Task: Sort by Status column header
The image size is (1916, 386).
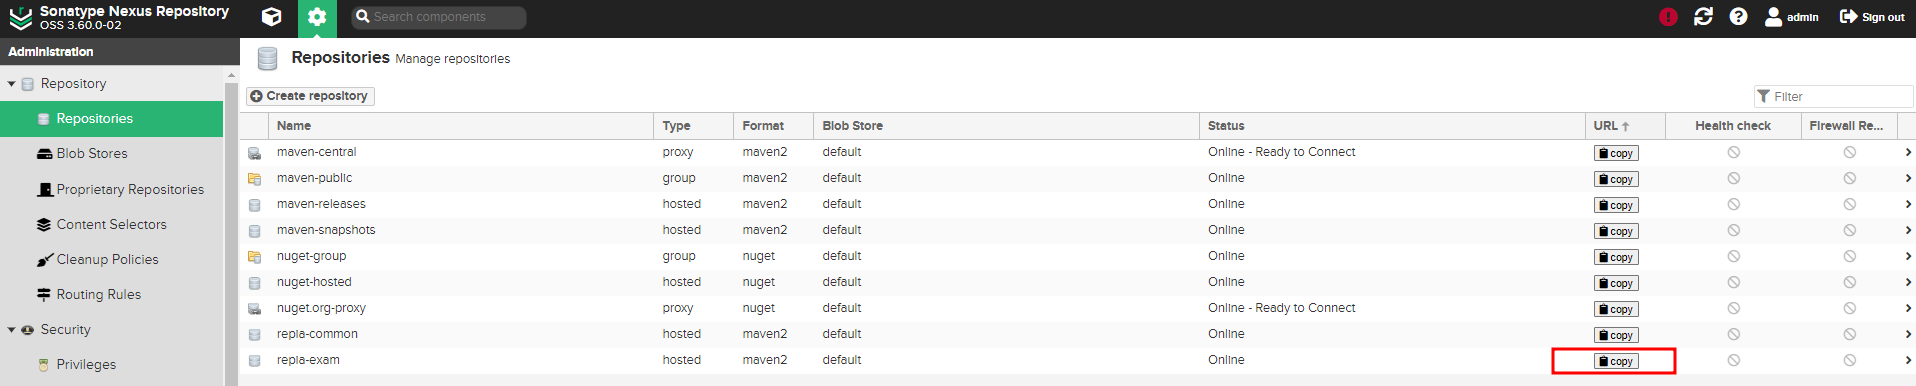Action: [1392, 126]
